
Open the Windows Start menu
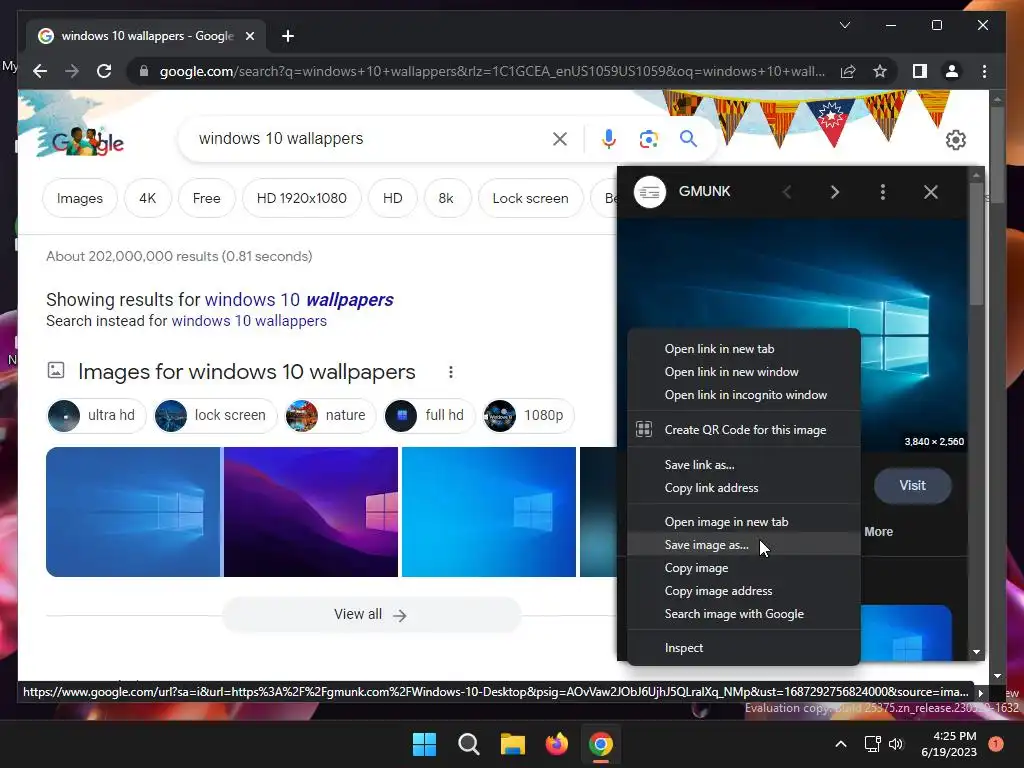tap(424, 744)
